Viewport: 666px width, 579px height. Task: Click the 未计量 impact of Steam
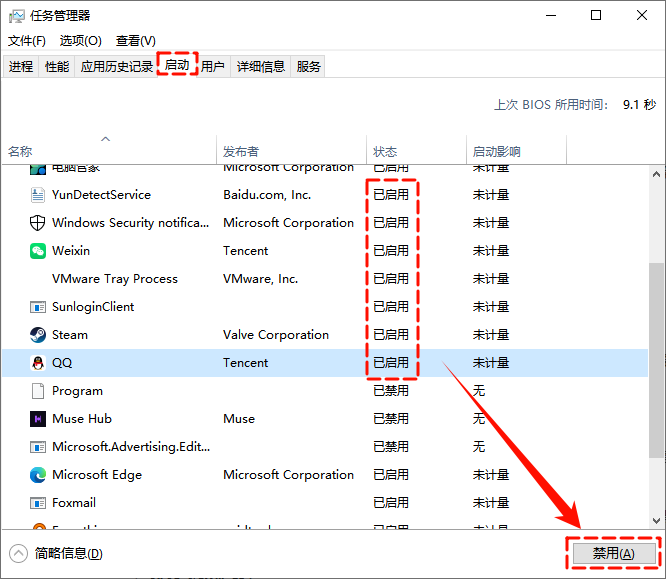point(491,335)
